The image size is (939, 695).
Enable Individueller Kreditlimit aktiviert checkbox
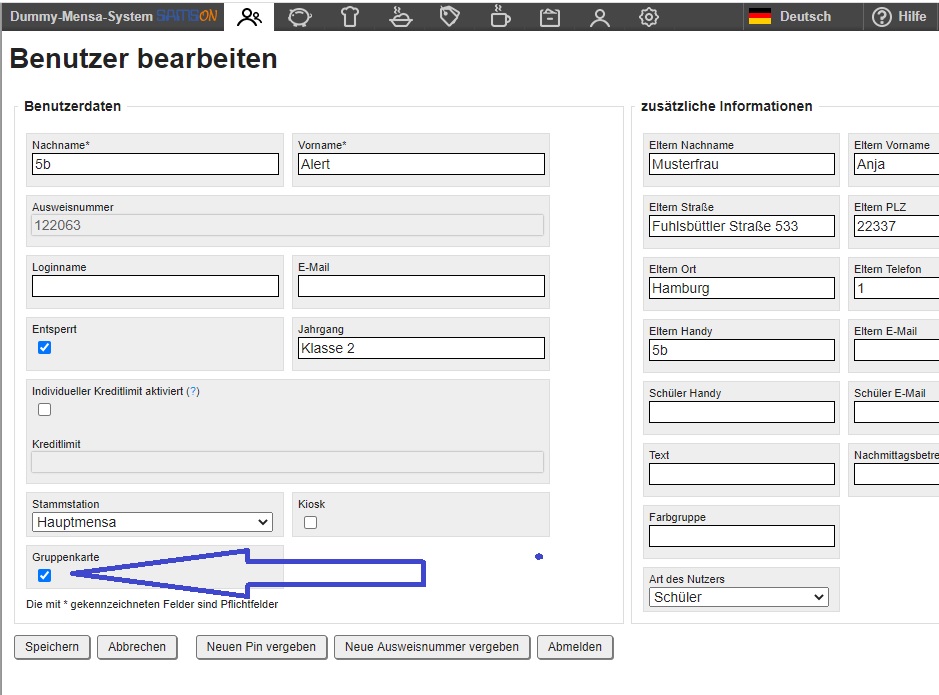click(x=44, y=409)
